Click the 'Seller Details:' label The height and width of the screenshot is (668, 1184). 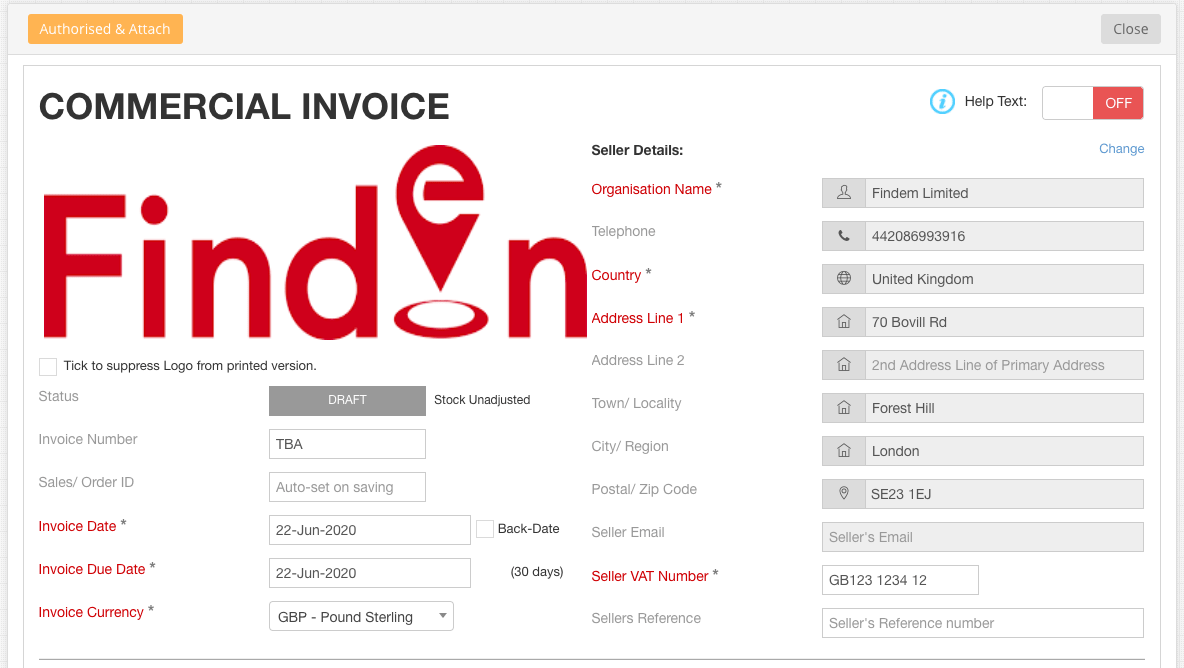[637, 150]
